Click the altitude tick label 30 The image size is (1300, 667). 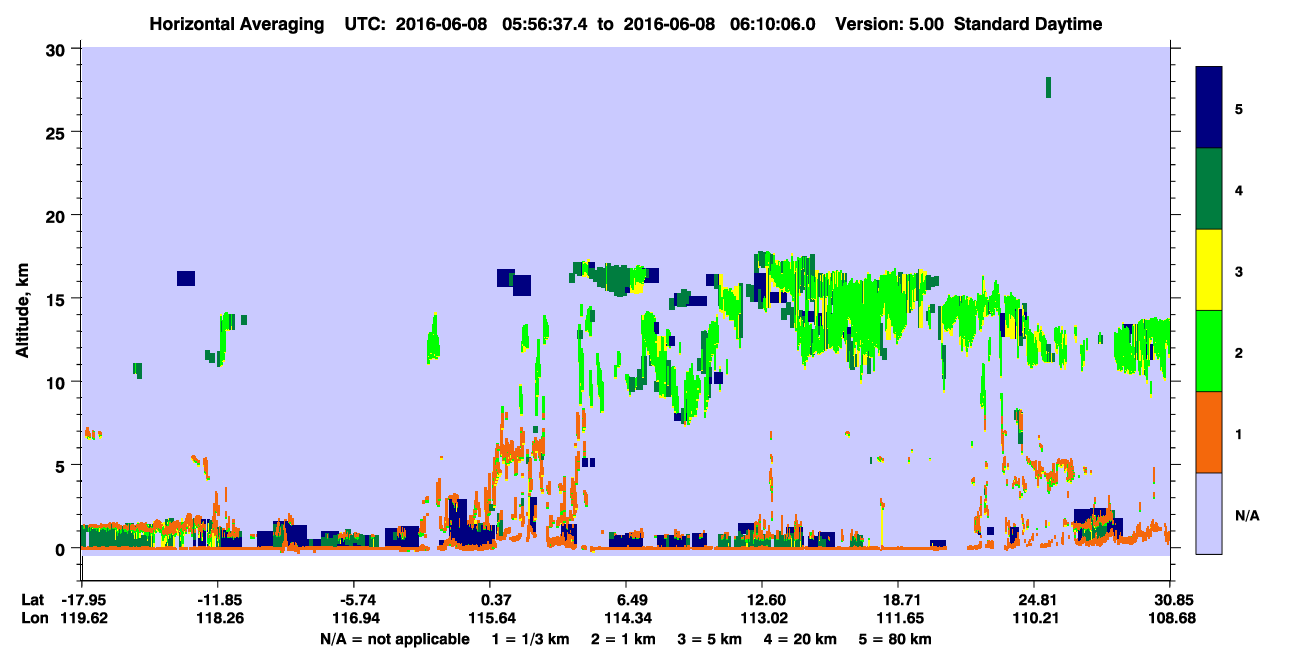(x=58, y=49)
